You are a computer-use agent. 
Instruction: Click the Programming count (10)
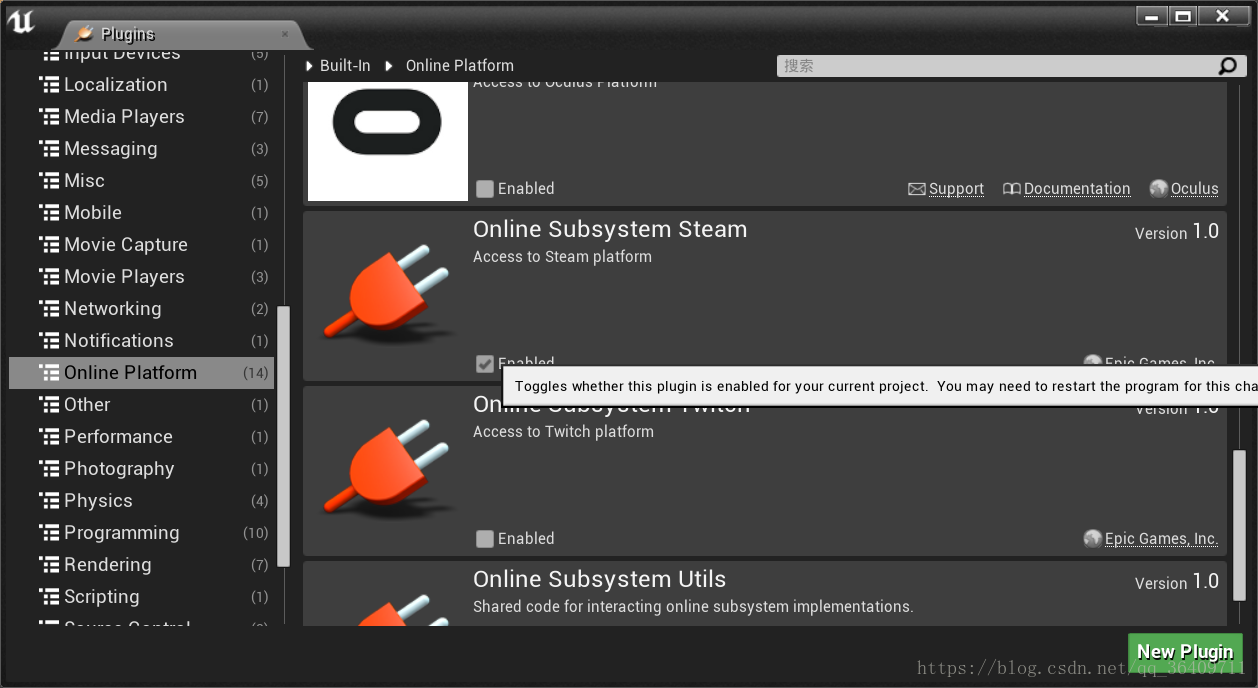click(256, 533)
